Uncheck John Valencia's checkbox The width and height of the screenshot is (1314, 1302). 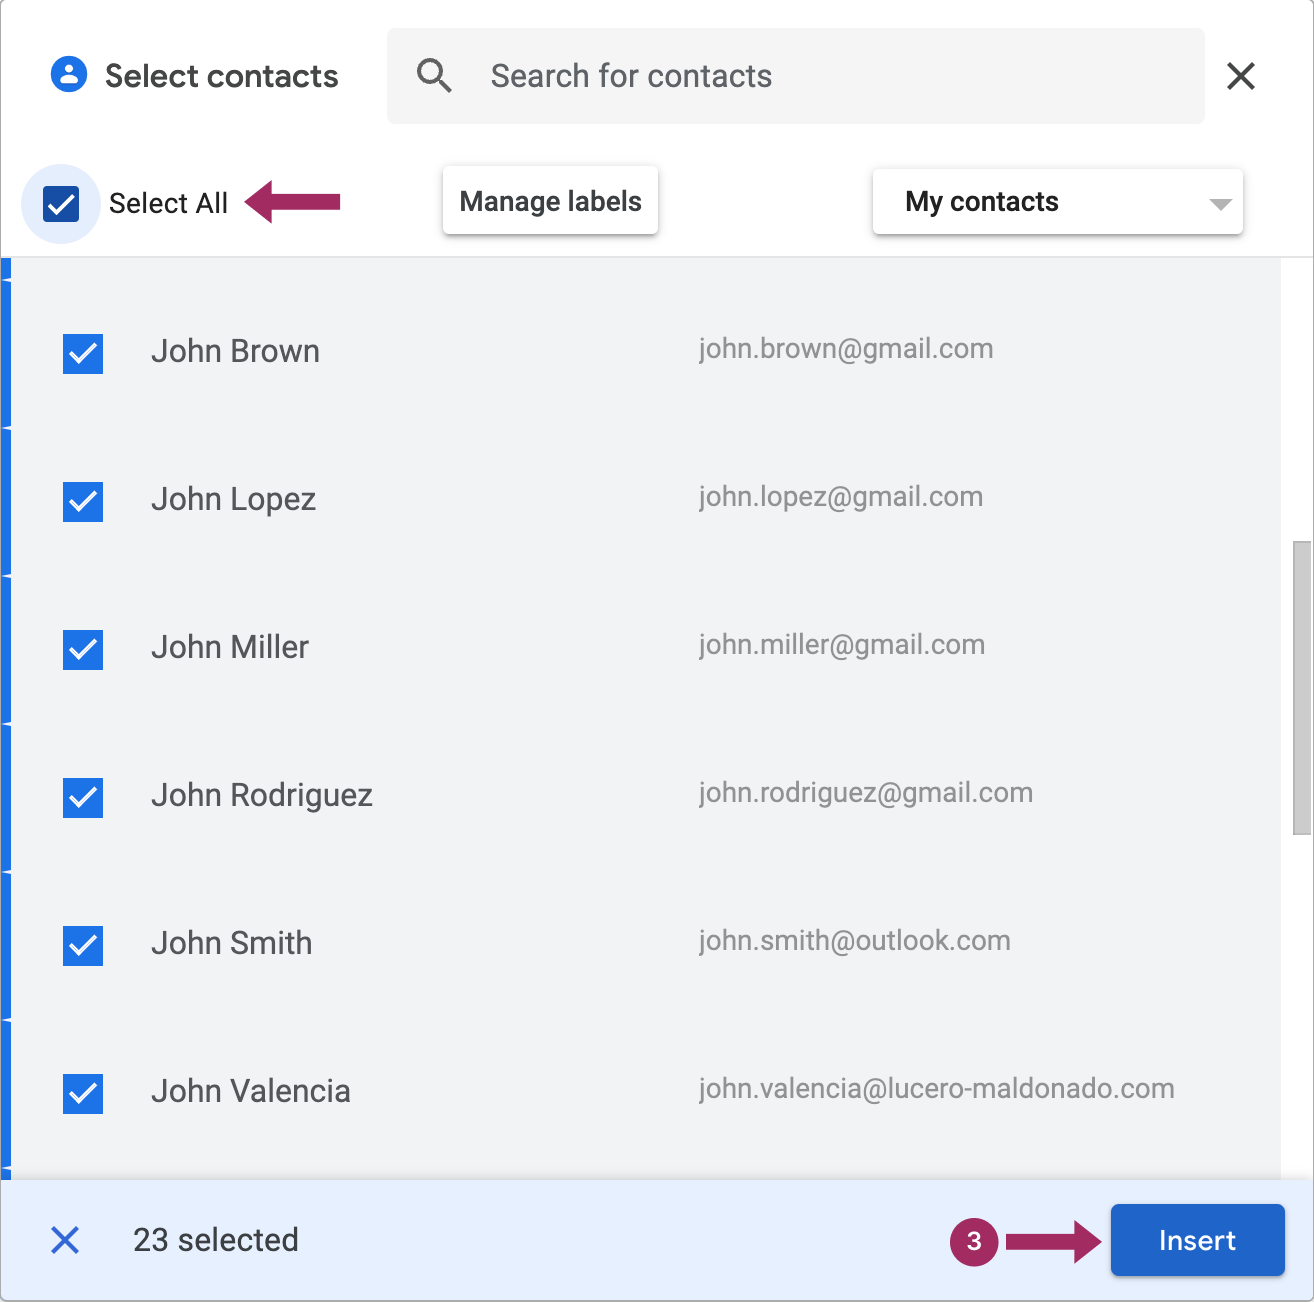point(83,1094)
